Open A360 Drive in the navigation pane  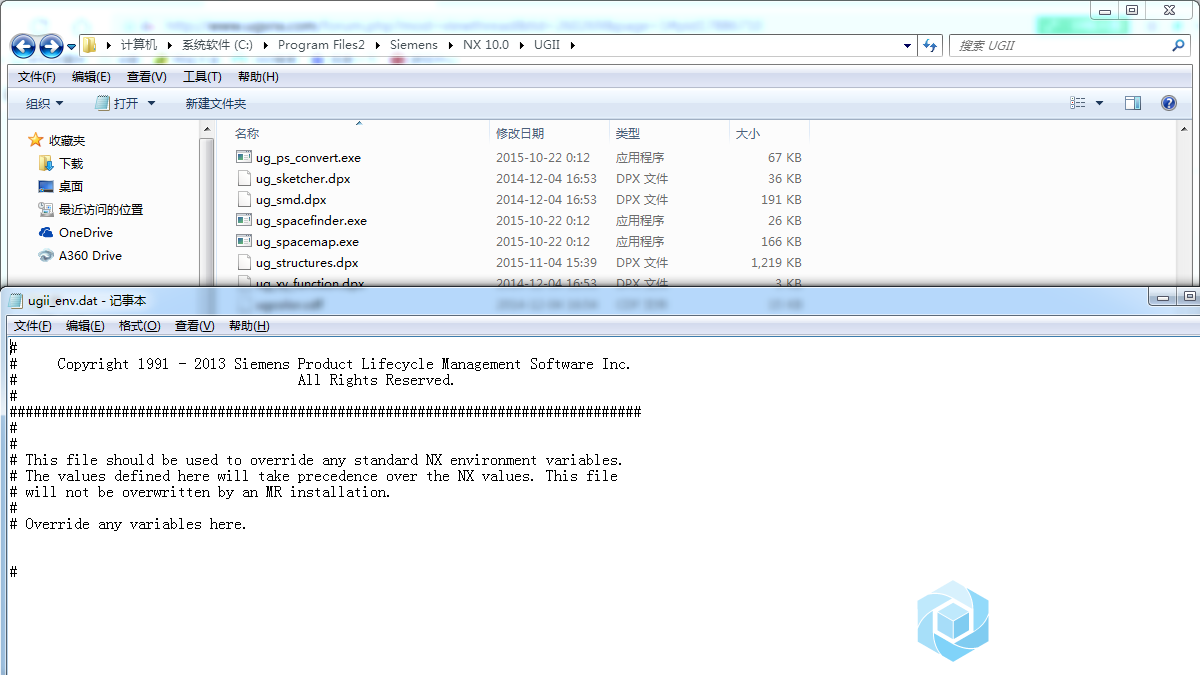tap(80, 255)
